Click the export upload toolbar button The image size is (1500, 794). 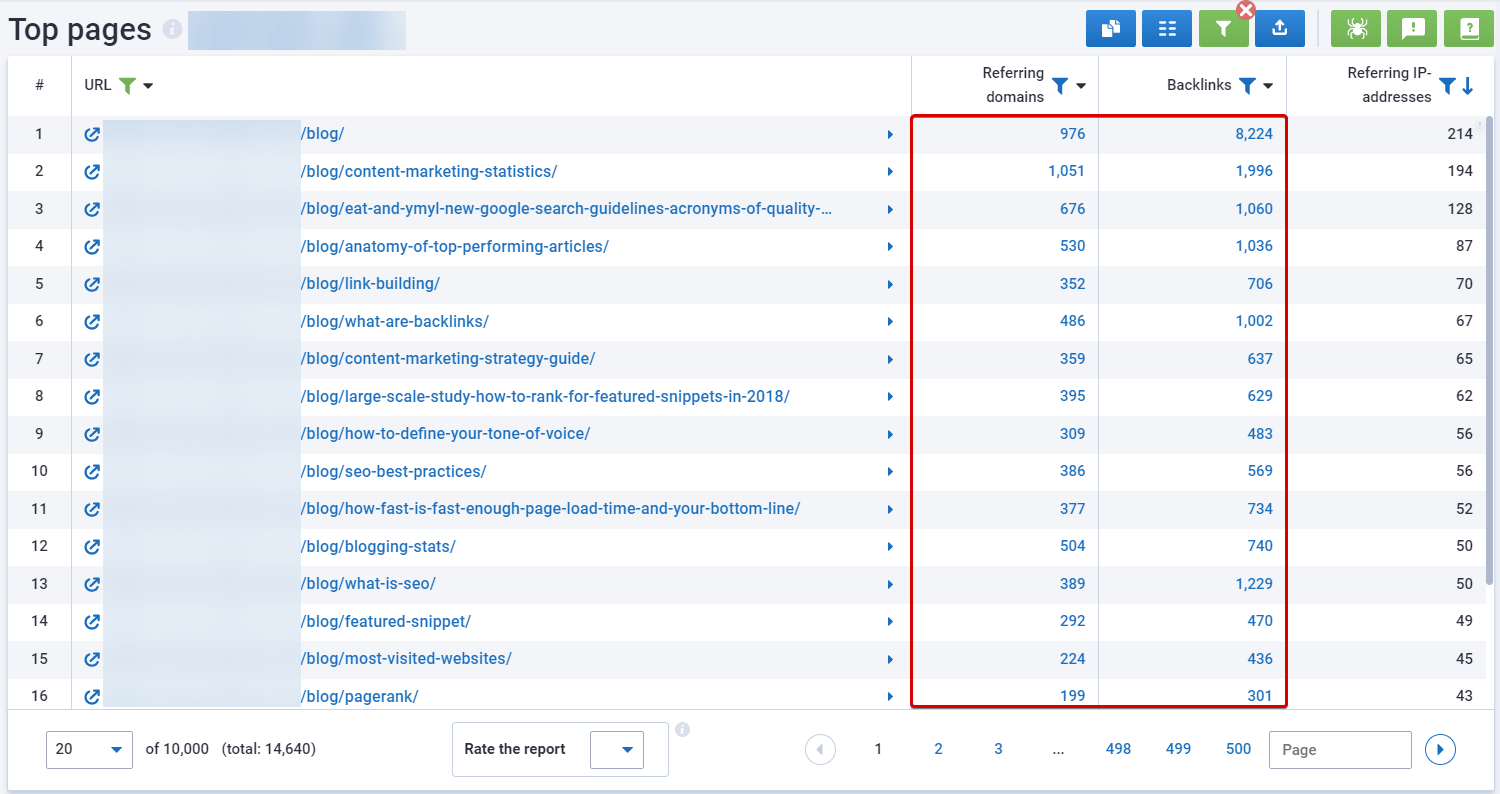pyautogui.click(x=1280, y=29)
